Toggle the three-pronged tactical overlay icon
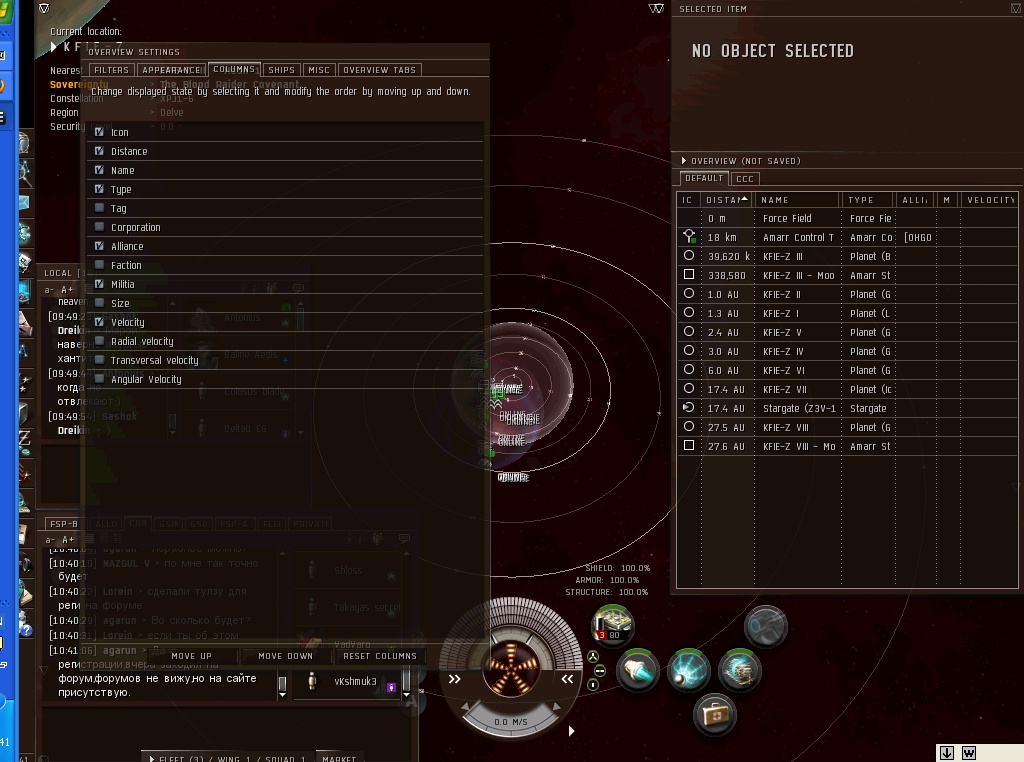 point(593,657)
